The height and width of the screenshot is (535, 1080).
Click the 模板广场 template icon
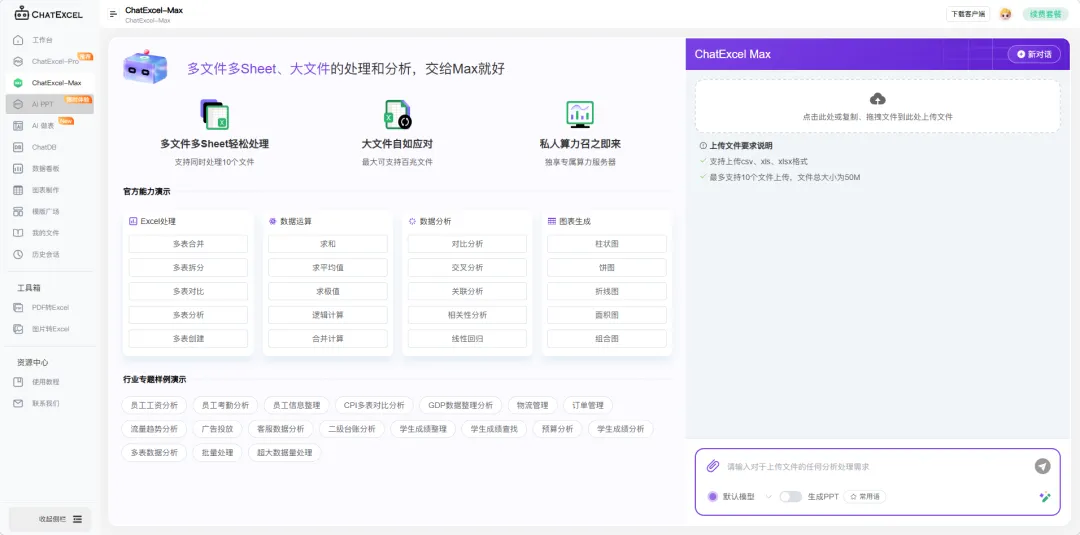click(19, 211)
